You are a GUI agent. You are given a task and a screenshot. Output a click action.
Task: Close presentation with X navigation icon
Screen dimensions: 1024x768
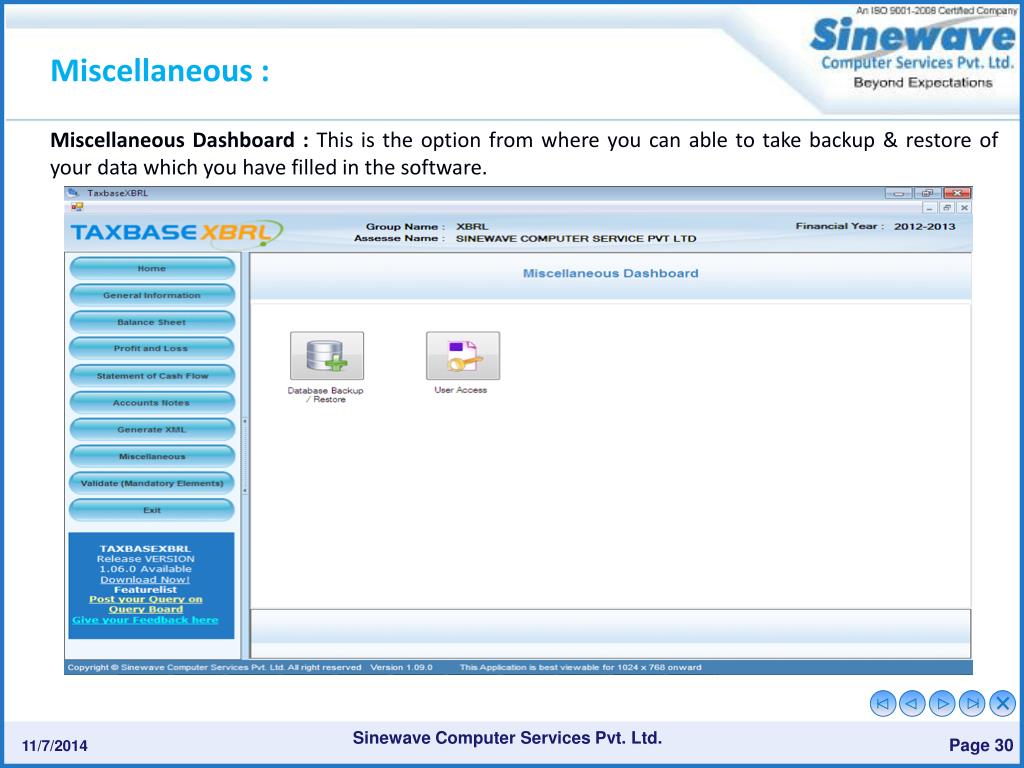click(1002, 703)
